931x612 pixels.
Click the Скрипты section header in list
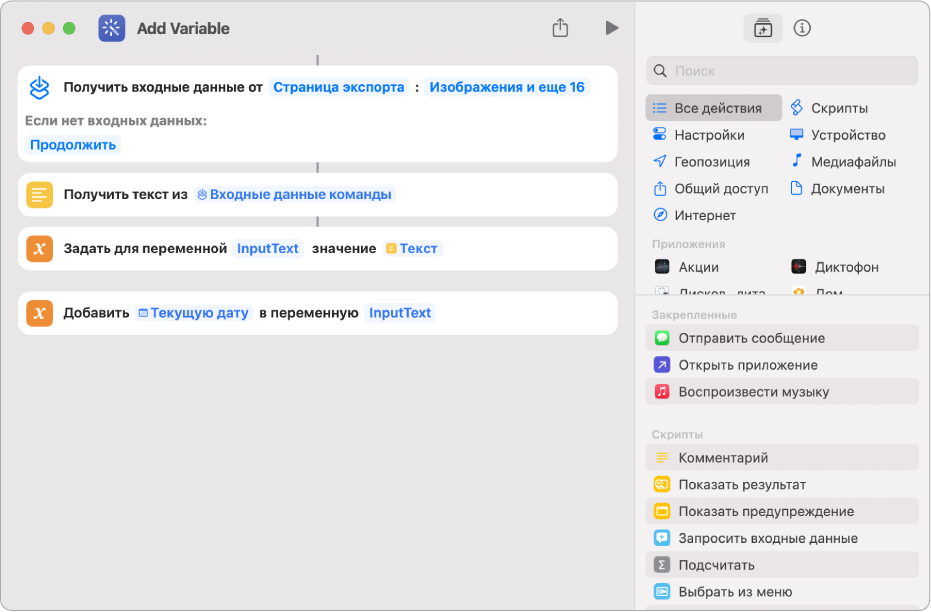[x=677, y=435]
